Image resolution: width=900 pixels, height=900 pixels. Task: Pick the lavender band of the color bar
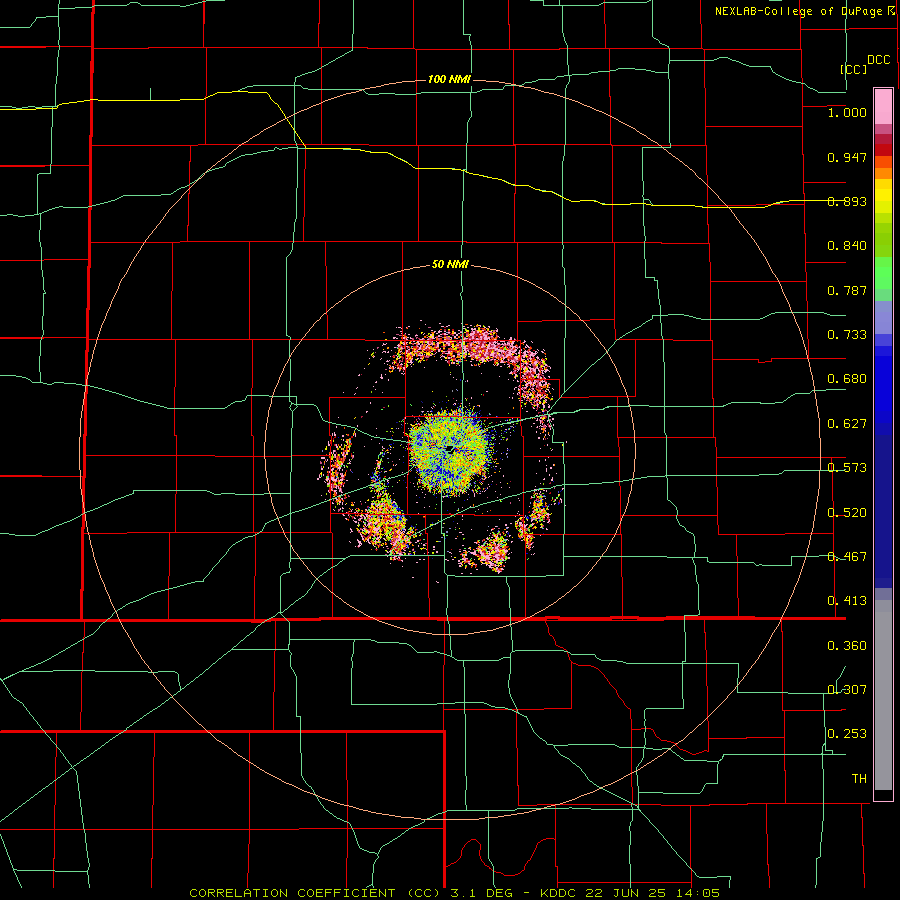pyautogui.click(x=883, y=318)
